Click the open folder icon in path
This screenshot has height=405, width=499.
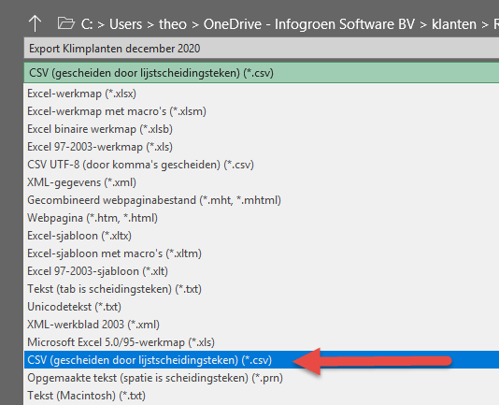[66, 24]
